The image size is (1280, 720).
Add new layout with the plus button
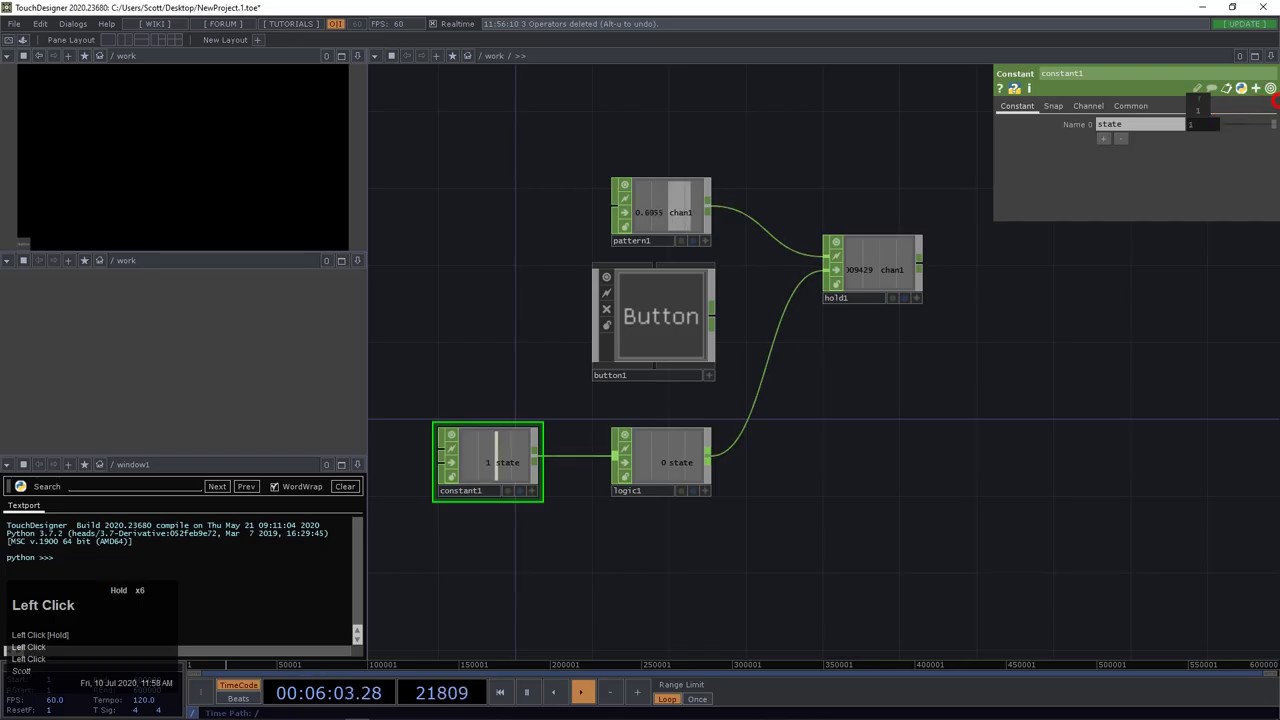257,40
